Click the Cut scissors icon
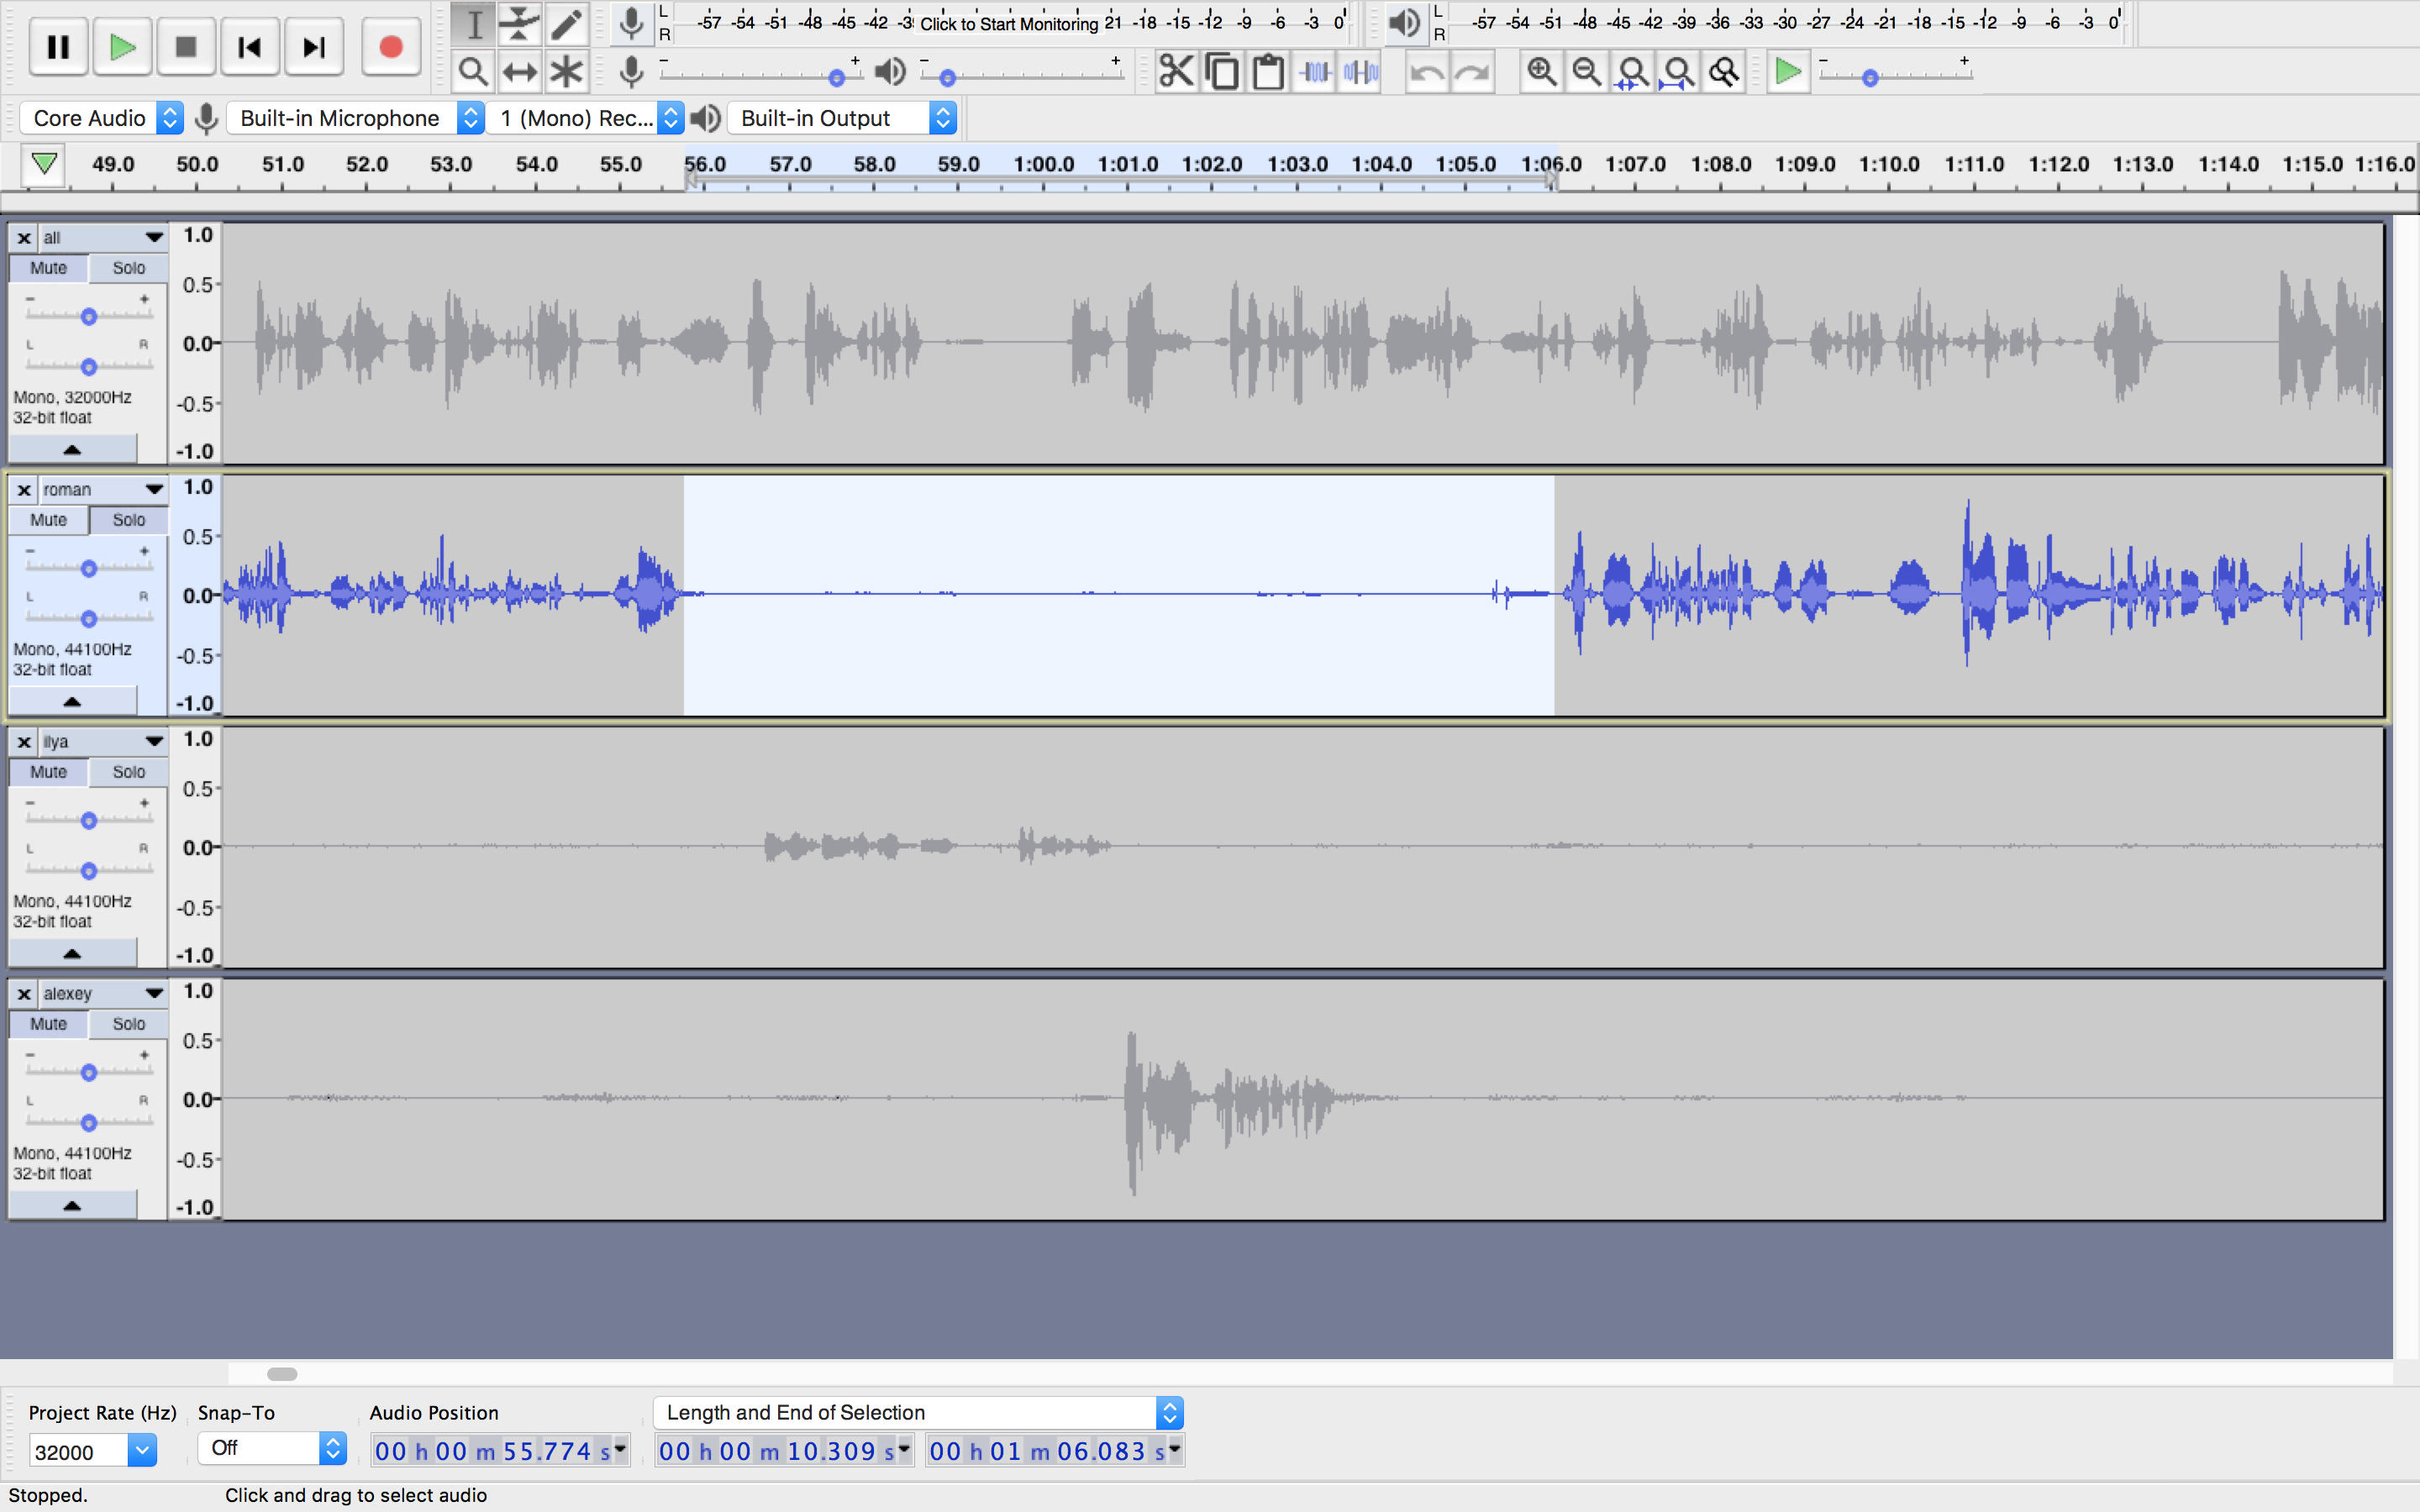The height and width of the screenshot is (1512, 2420). tap(1176, 72)
